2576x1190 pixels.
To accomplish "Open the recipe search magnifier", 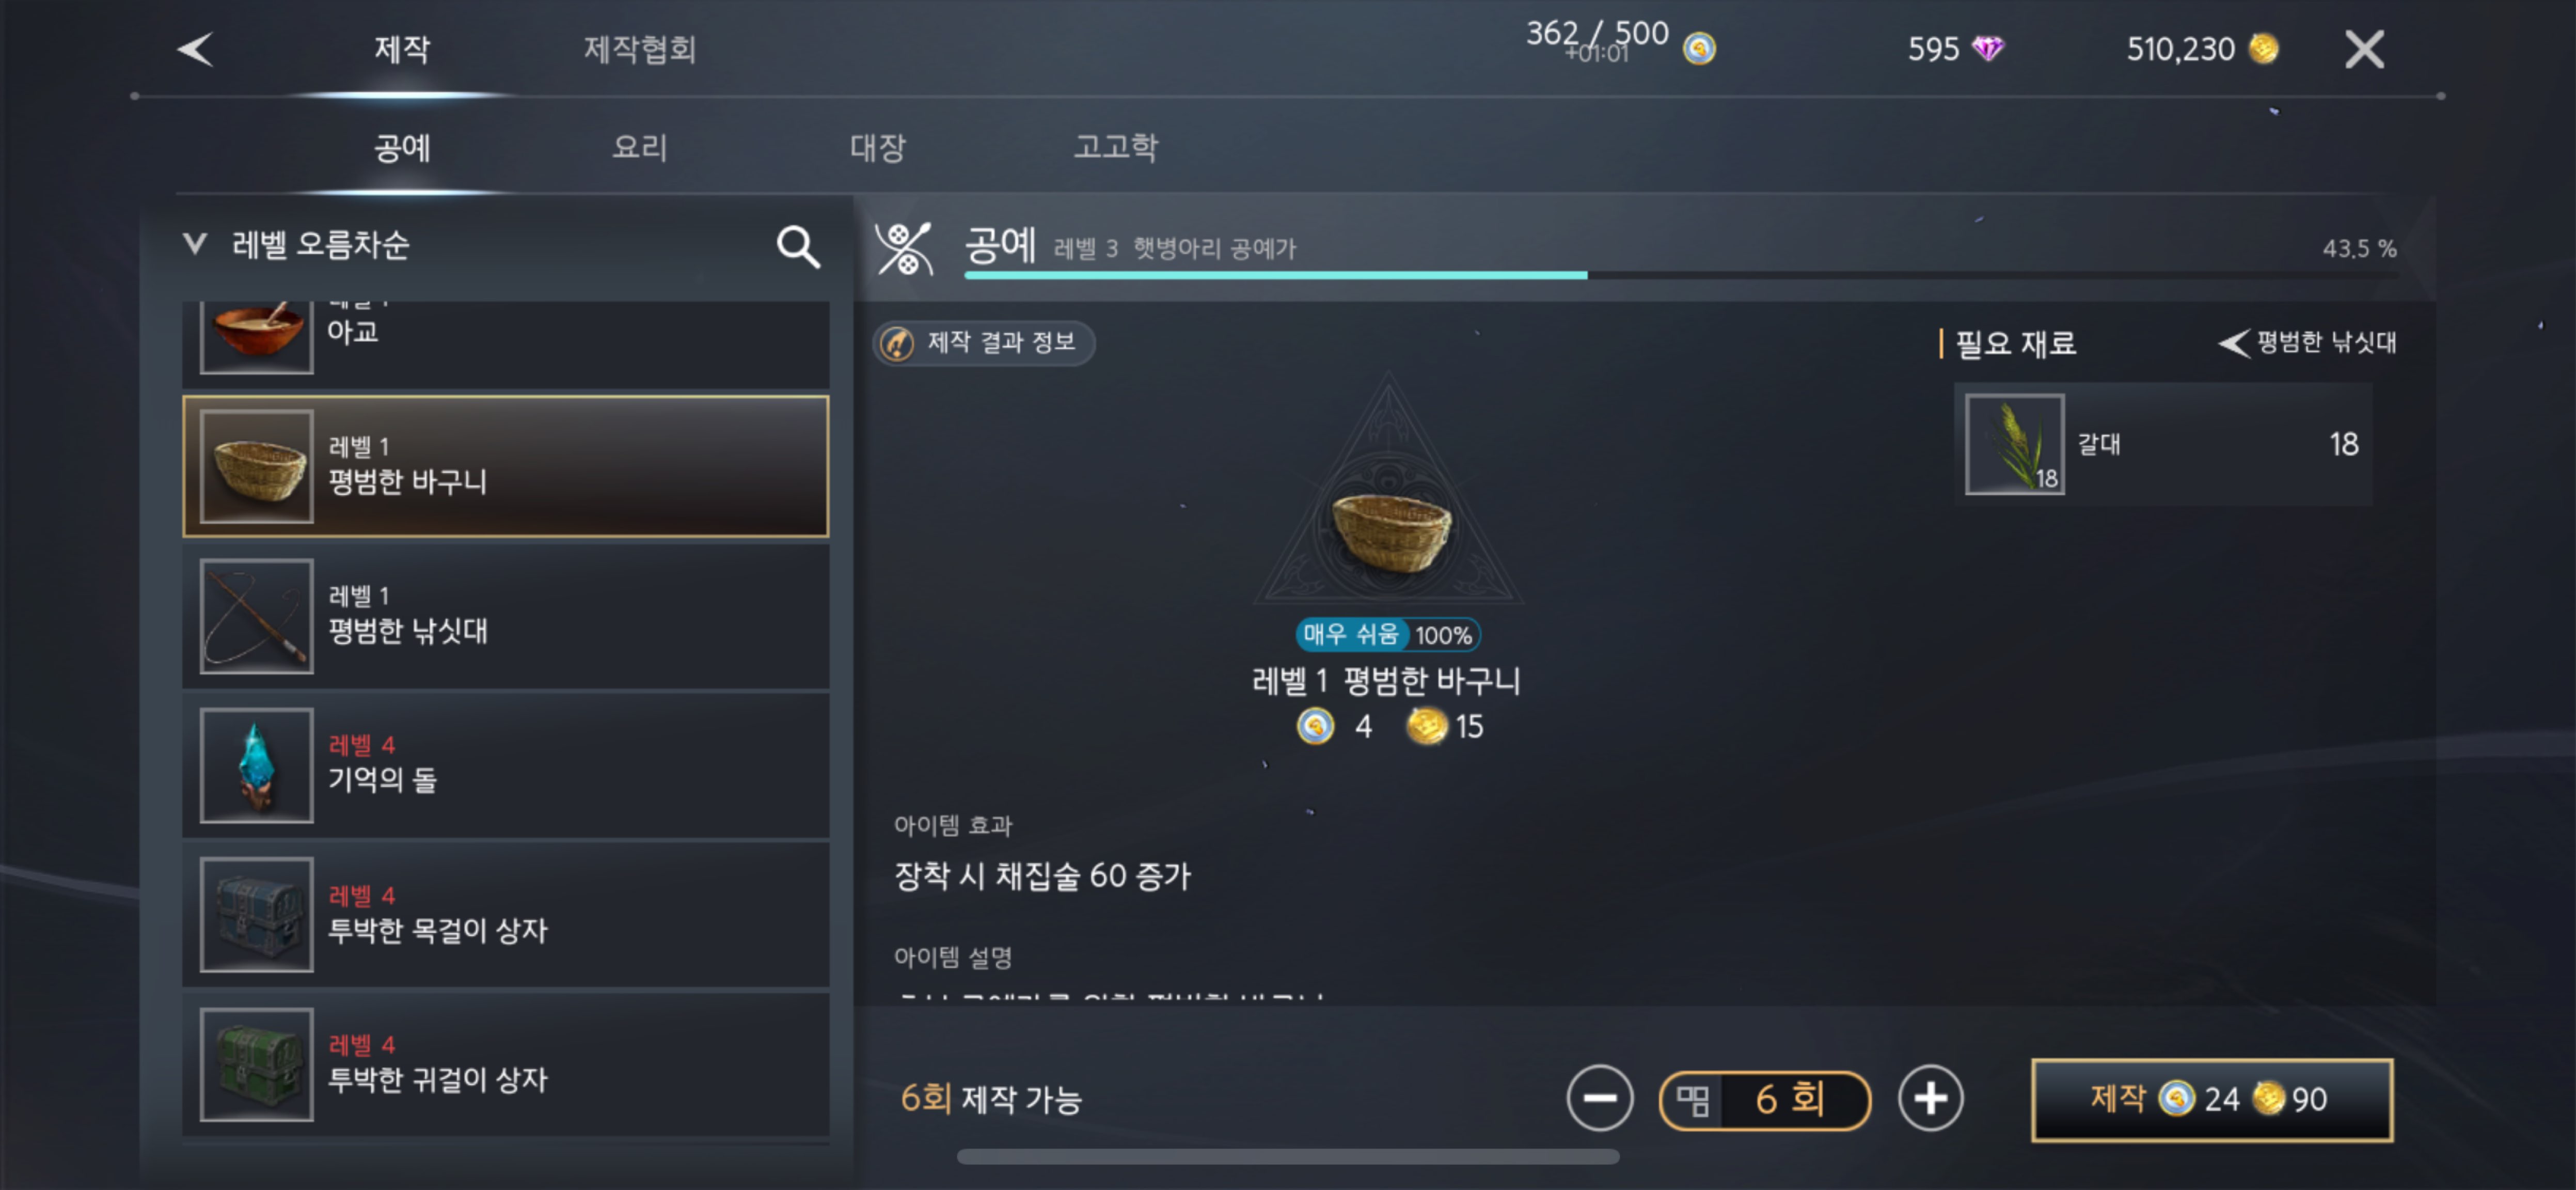I will (x=798, y=246).
